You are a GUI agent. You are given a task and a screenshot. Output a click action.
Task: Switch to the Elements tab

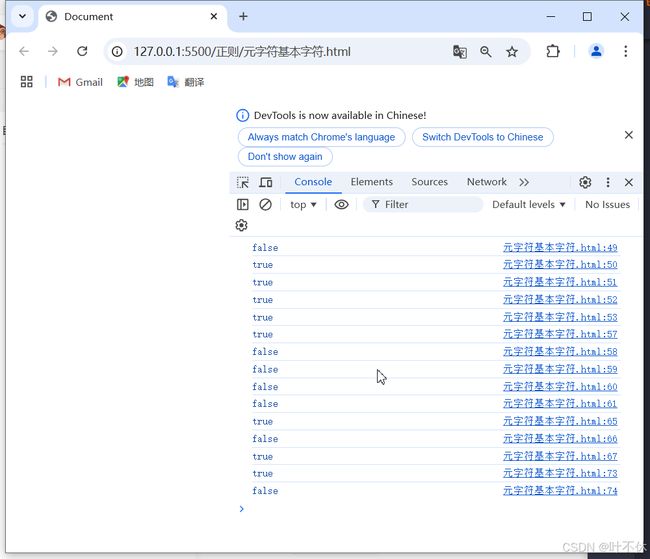371,182
